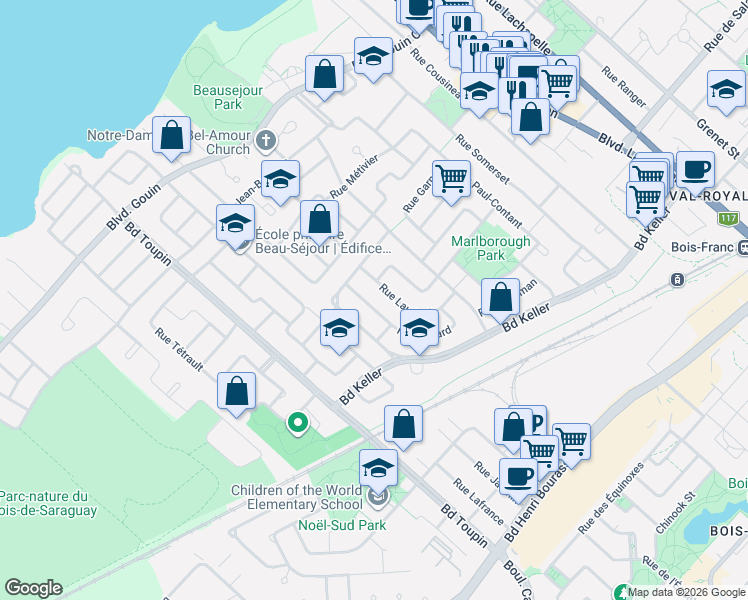Click the Beausejour Park label
Viewport: 748px width, 600px height.
228,97
